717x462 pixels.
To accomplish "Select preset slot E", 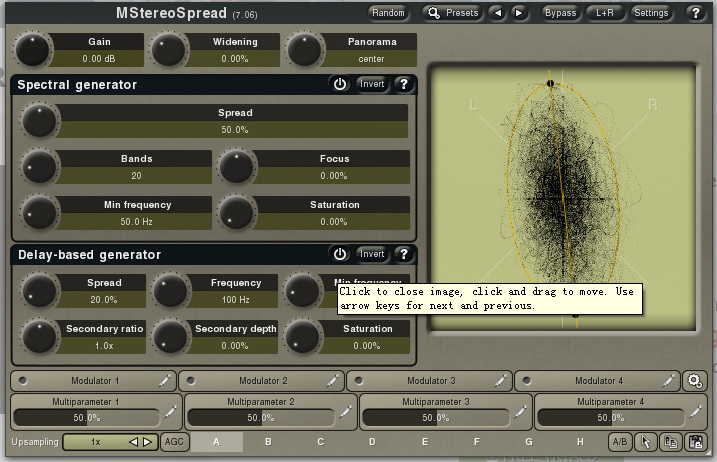I will click(425, 442).
